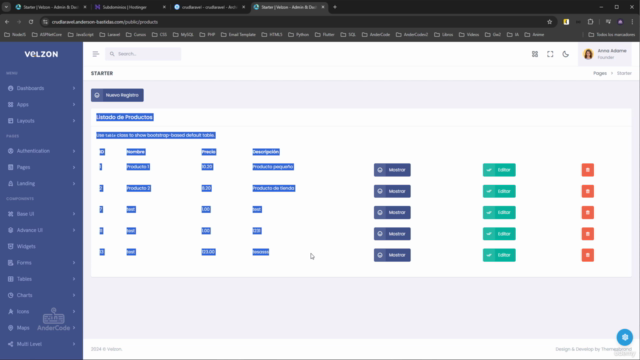Click Mostrar for Producto 2

point(392,191)
